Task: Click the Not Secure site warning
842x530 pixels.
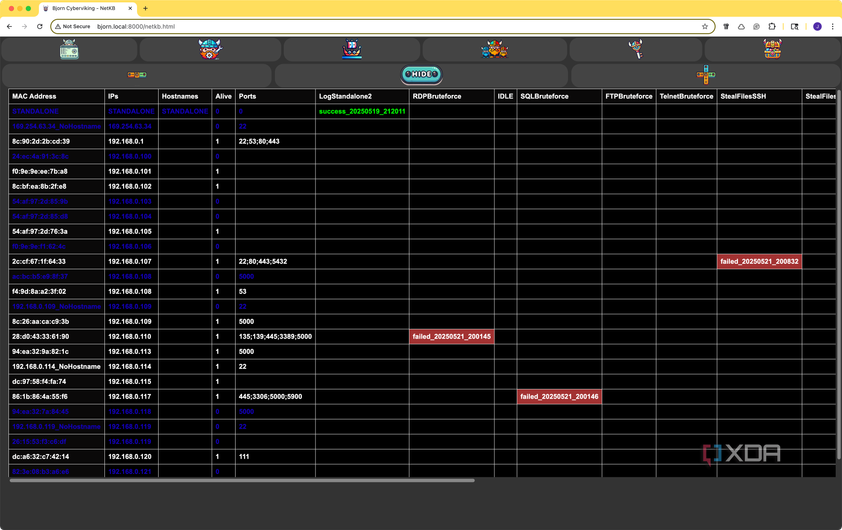Action: pyautogui.click(x=72, y=26)
